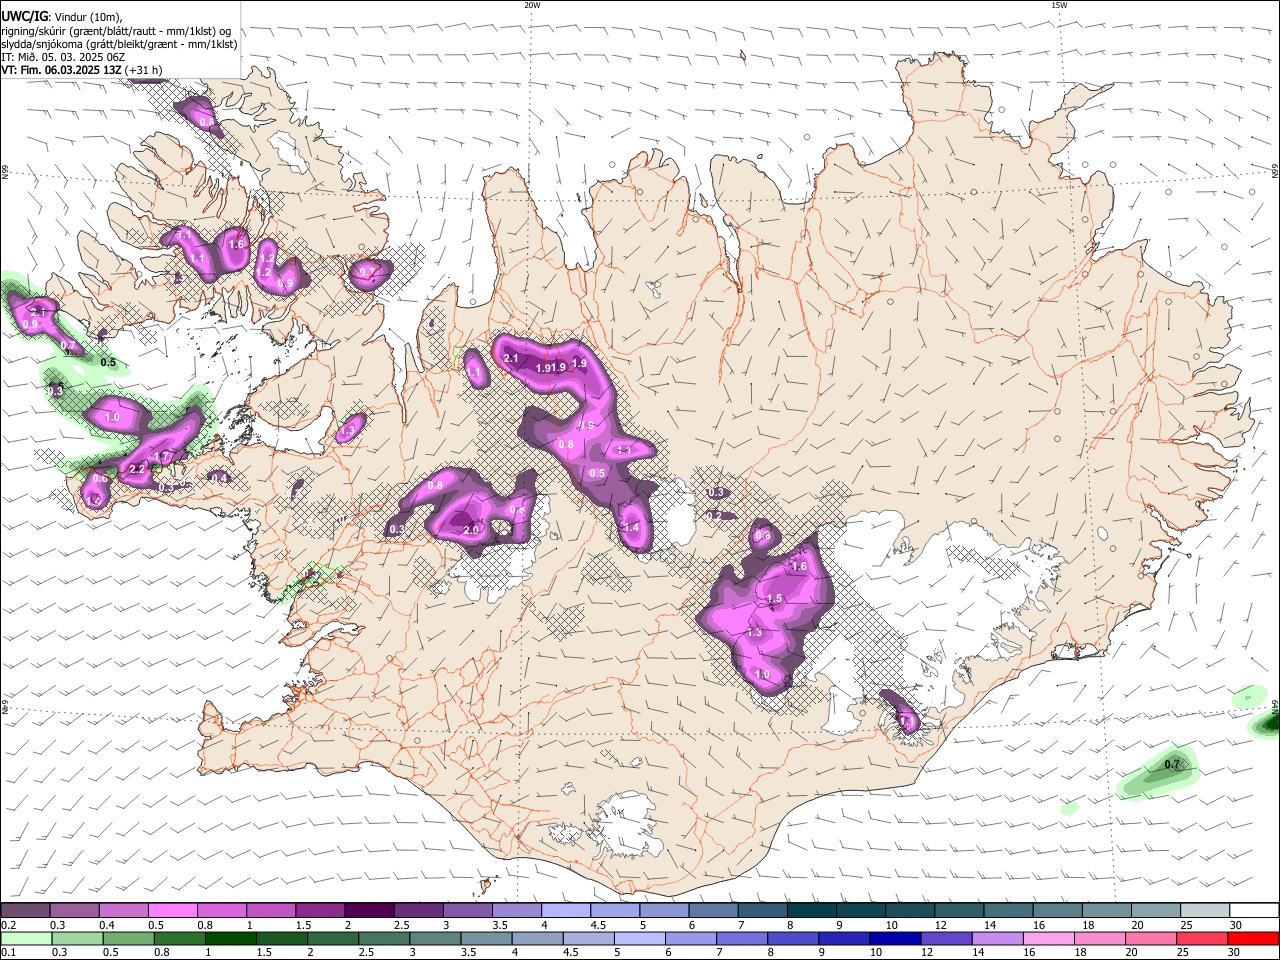
Task: Pick the deep navy bottom-row swatch at 10
Action: (x=894, y=938)
